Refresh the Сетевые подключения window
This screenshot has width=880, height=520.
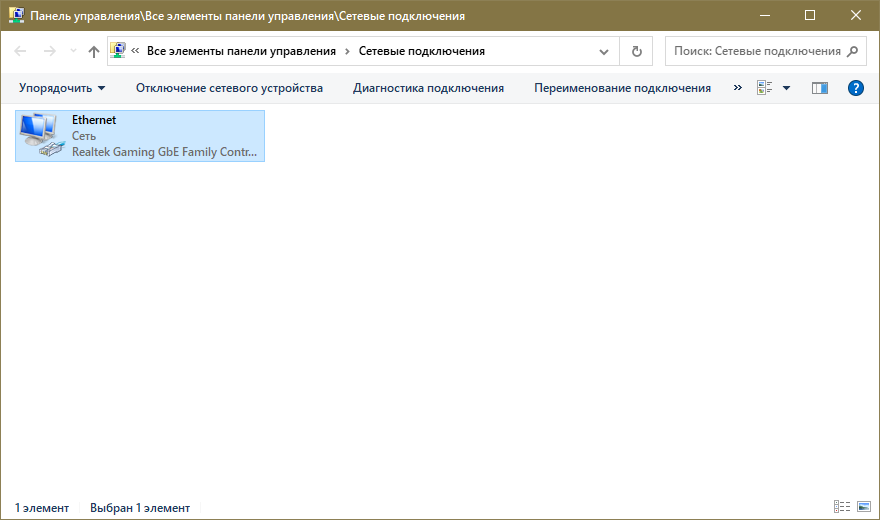pyautogui.click(x=636, y=51)
